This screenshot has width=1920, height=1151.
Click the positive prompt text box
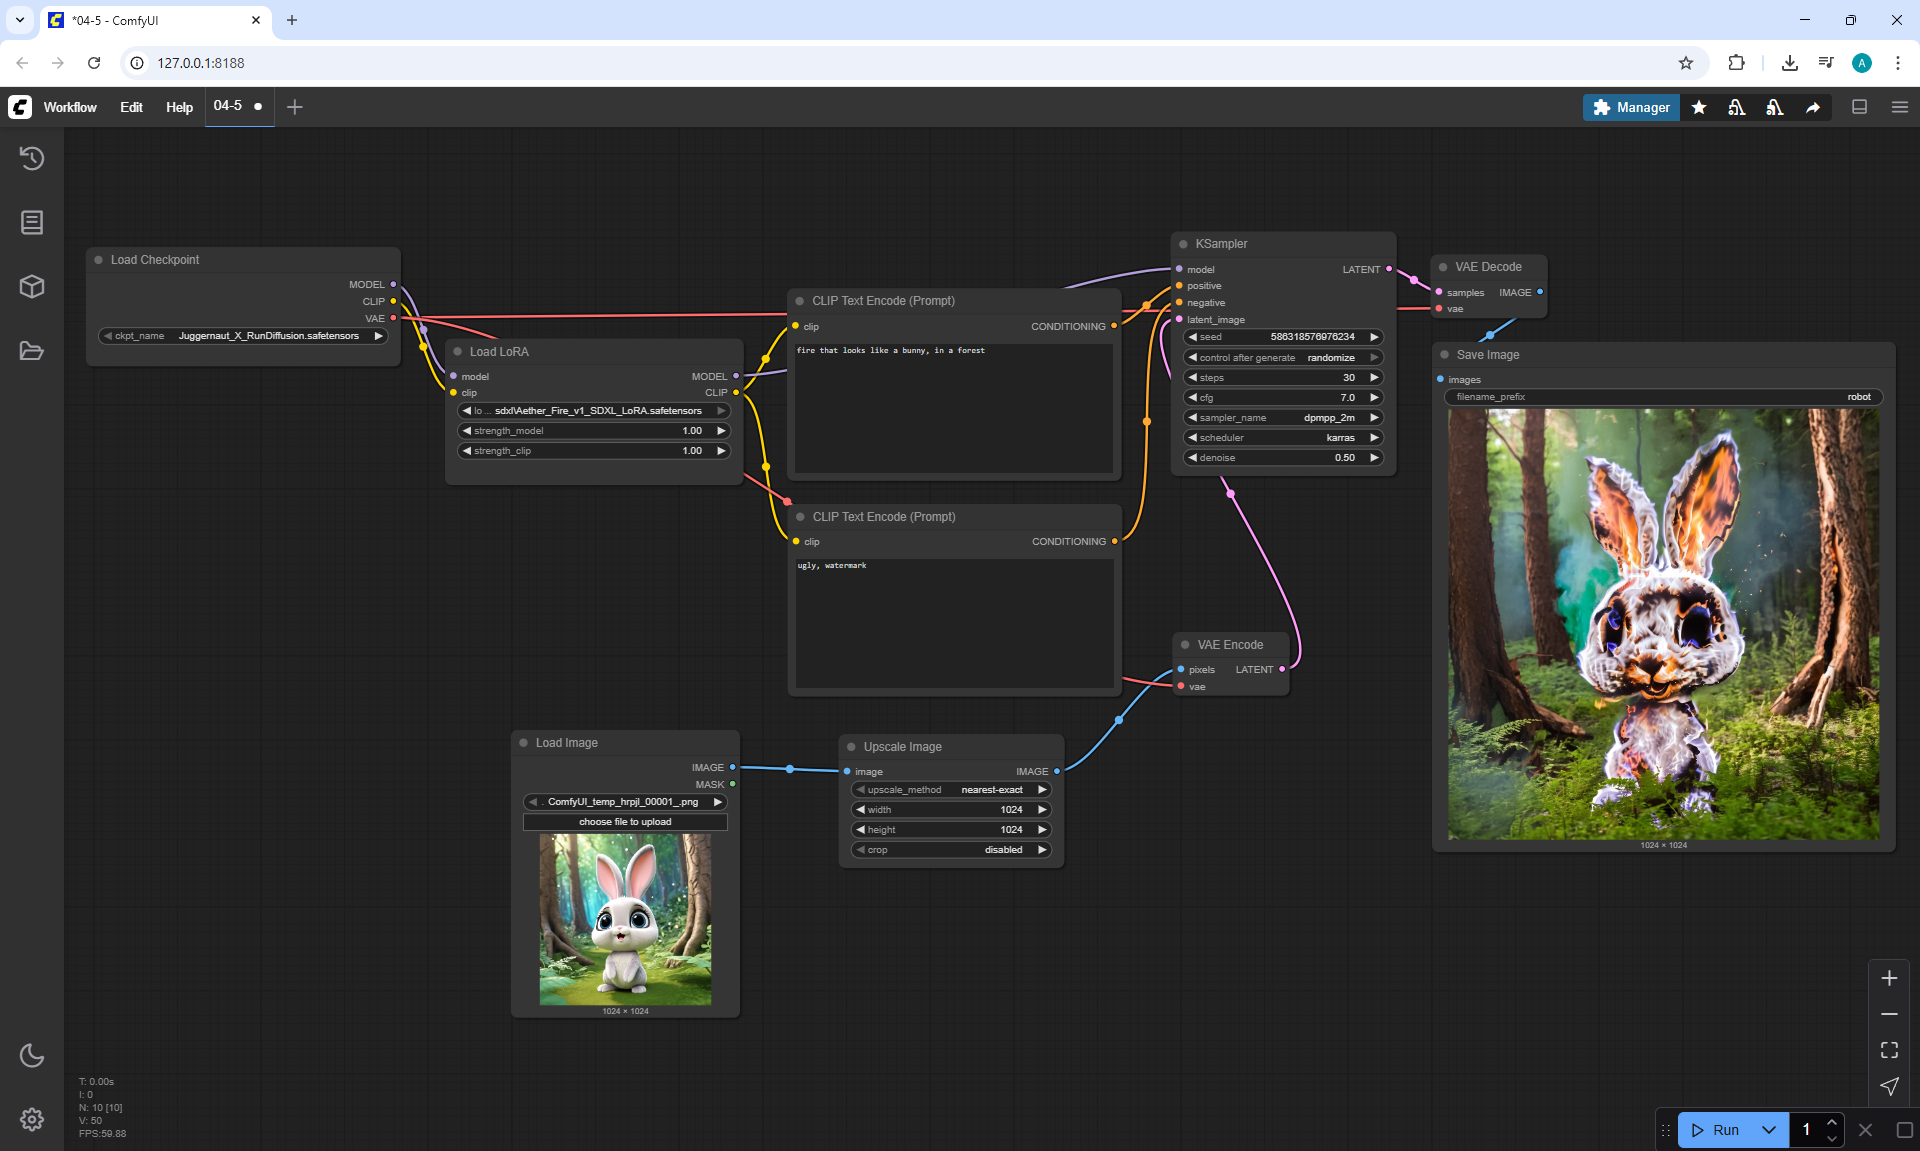click(953, 408)
